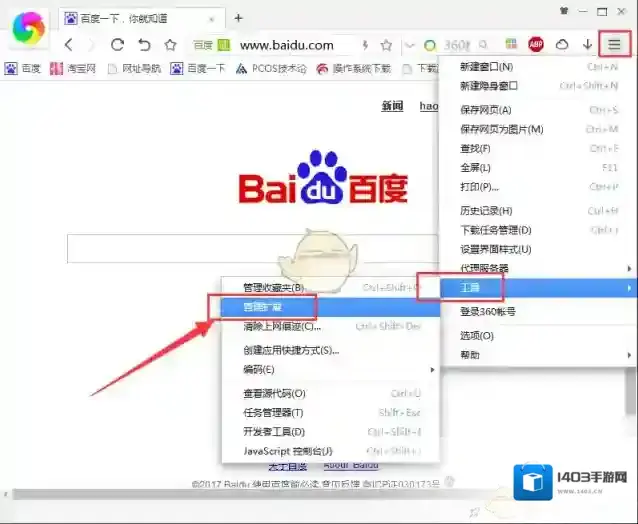Image resolution: width=638 pixels, height=524 pixels.
Task: Click the www.baidu.com address field
Action: pyautogui.click(x=287, y=45)
